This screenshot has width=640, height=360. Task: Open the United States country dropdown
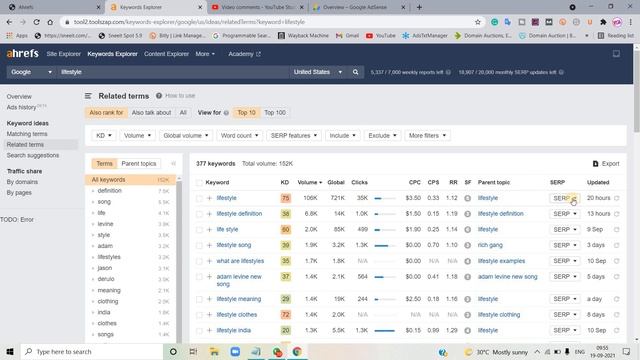317,72
